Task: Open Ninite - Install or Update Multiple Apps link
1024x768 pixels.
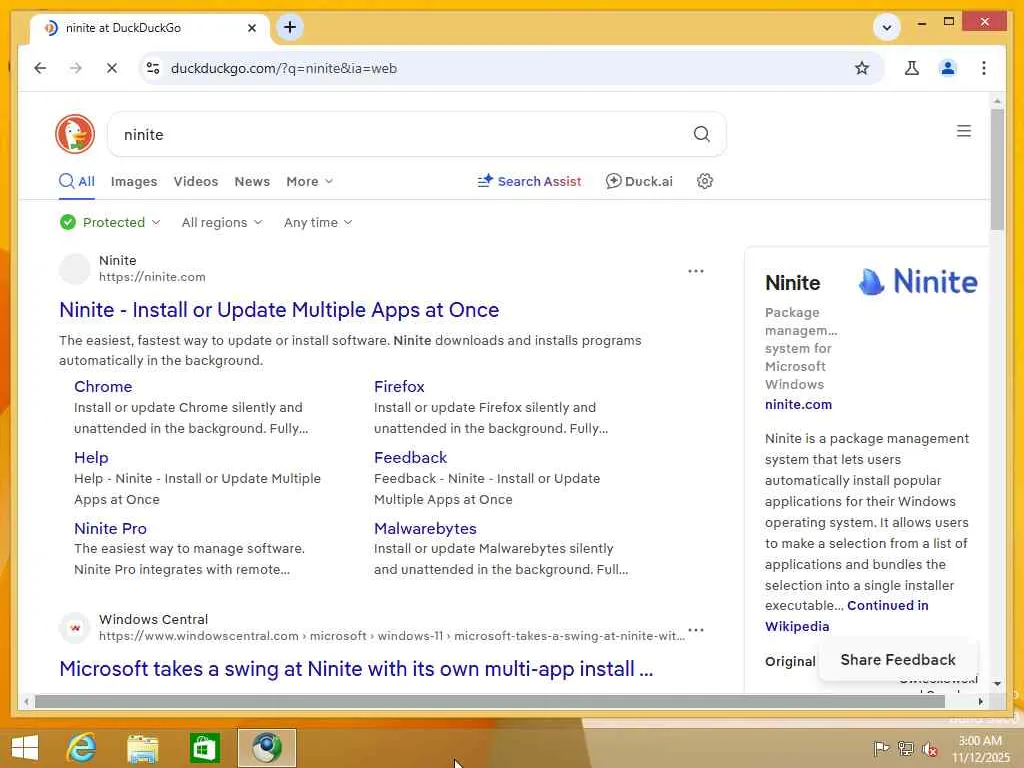Action: [x=279, y=310]
